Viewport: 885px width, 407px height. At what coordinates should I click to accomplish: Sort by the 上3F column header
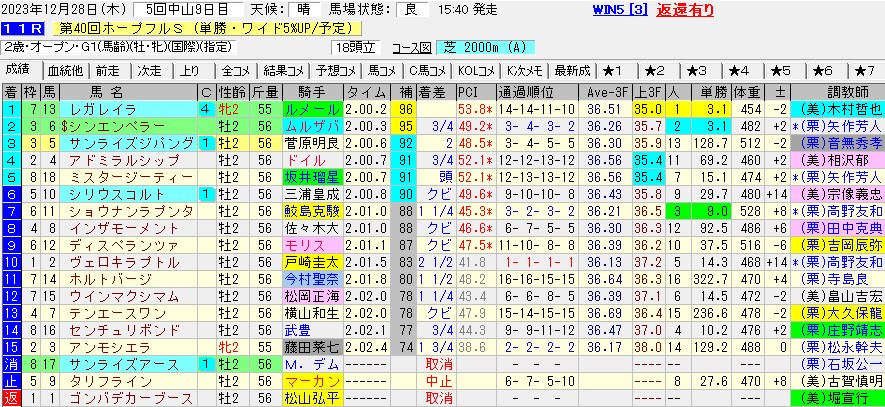(x=648, y=91)
